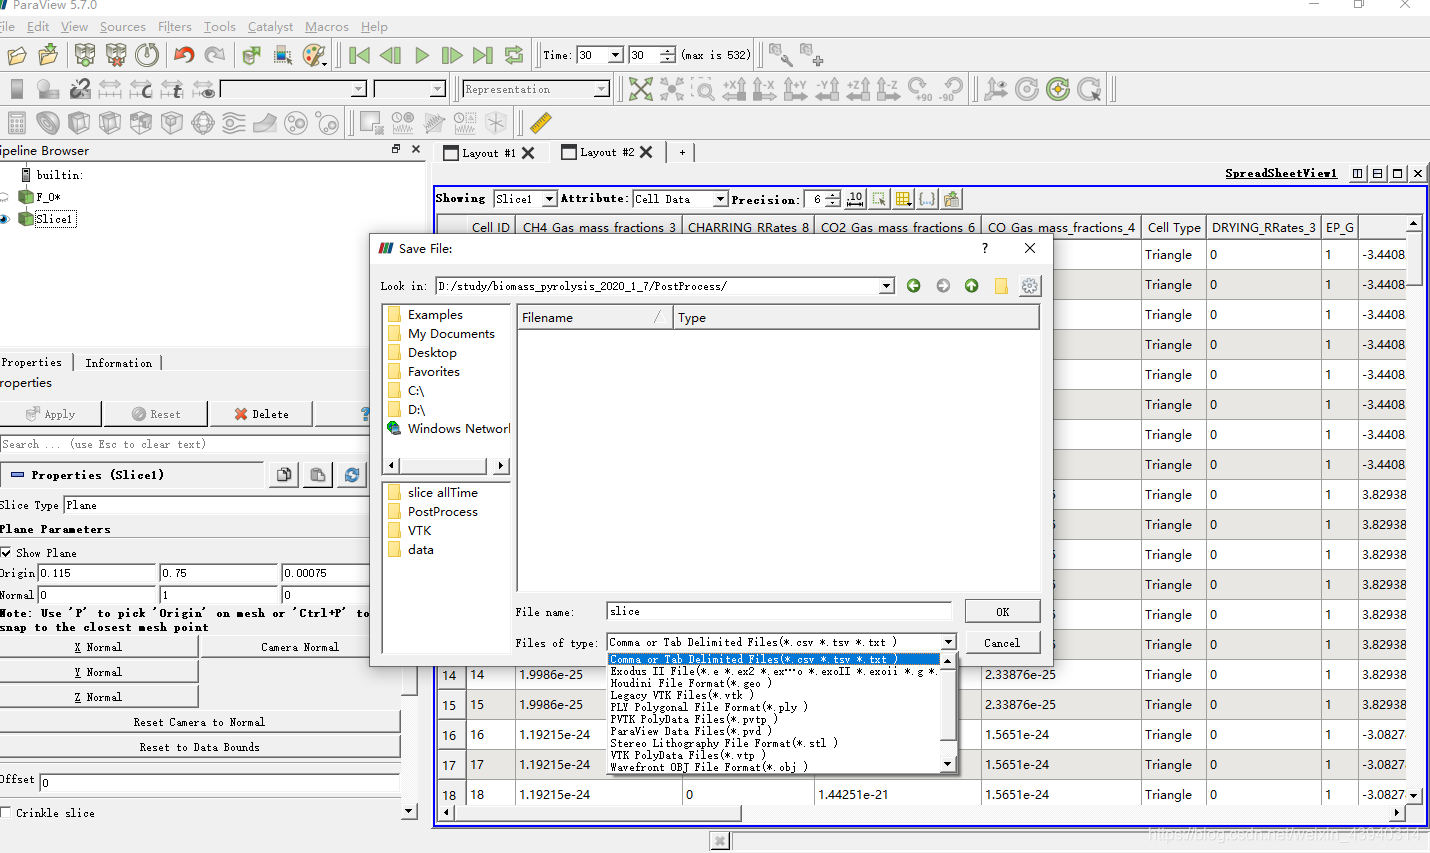
Task: Navigate up to parent directory
Action: [972, 286]
